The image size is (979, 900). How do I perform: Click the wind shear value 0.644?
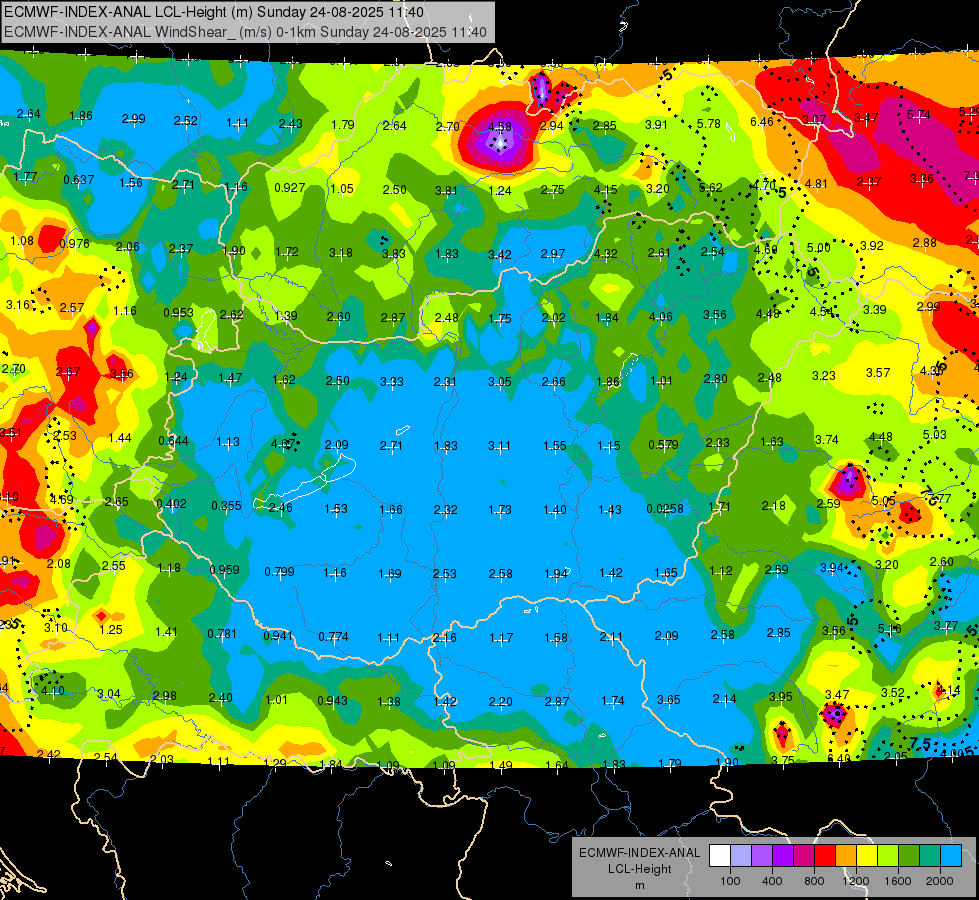(x=174, y=440)
